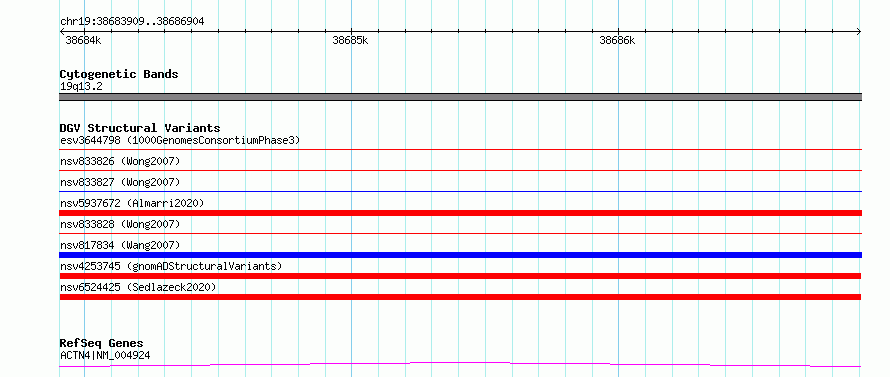Image resolution: width=890 pixels, height=377 pixels.
Task: Select the thin red bar under nsv833828
Action: point(460,233)
